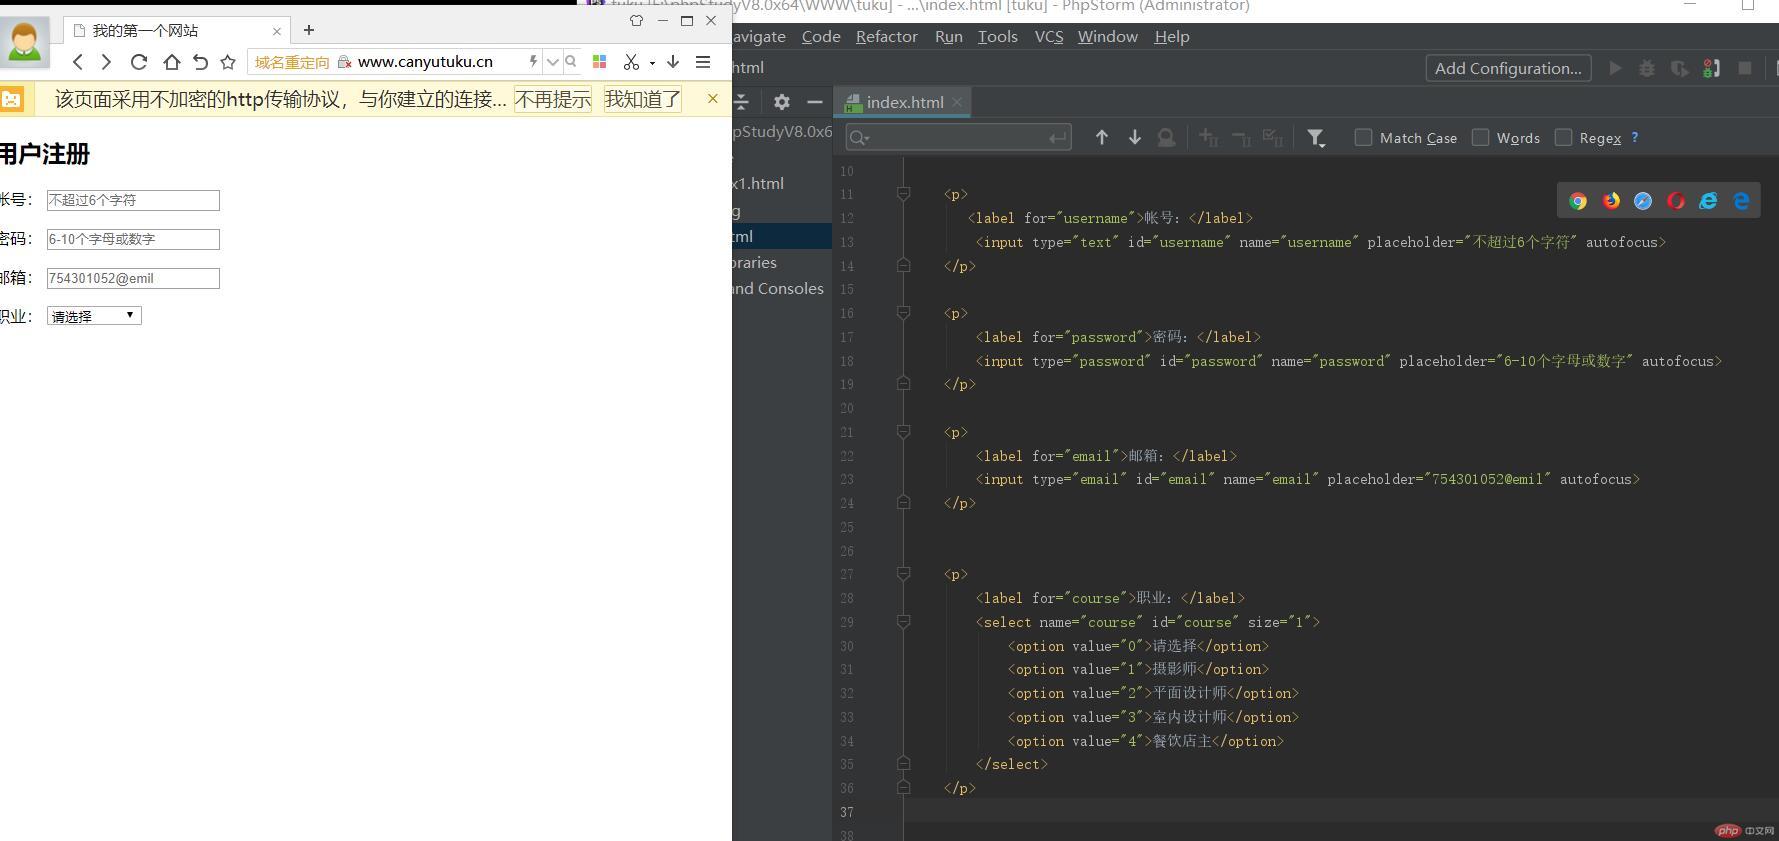
Task: Click the run-with-coverage icon
Action: coord(1679,68)
